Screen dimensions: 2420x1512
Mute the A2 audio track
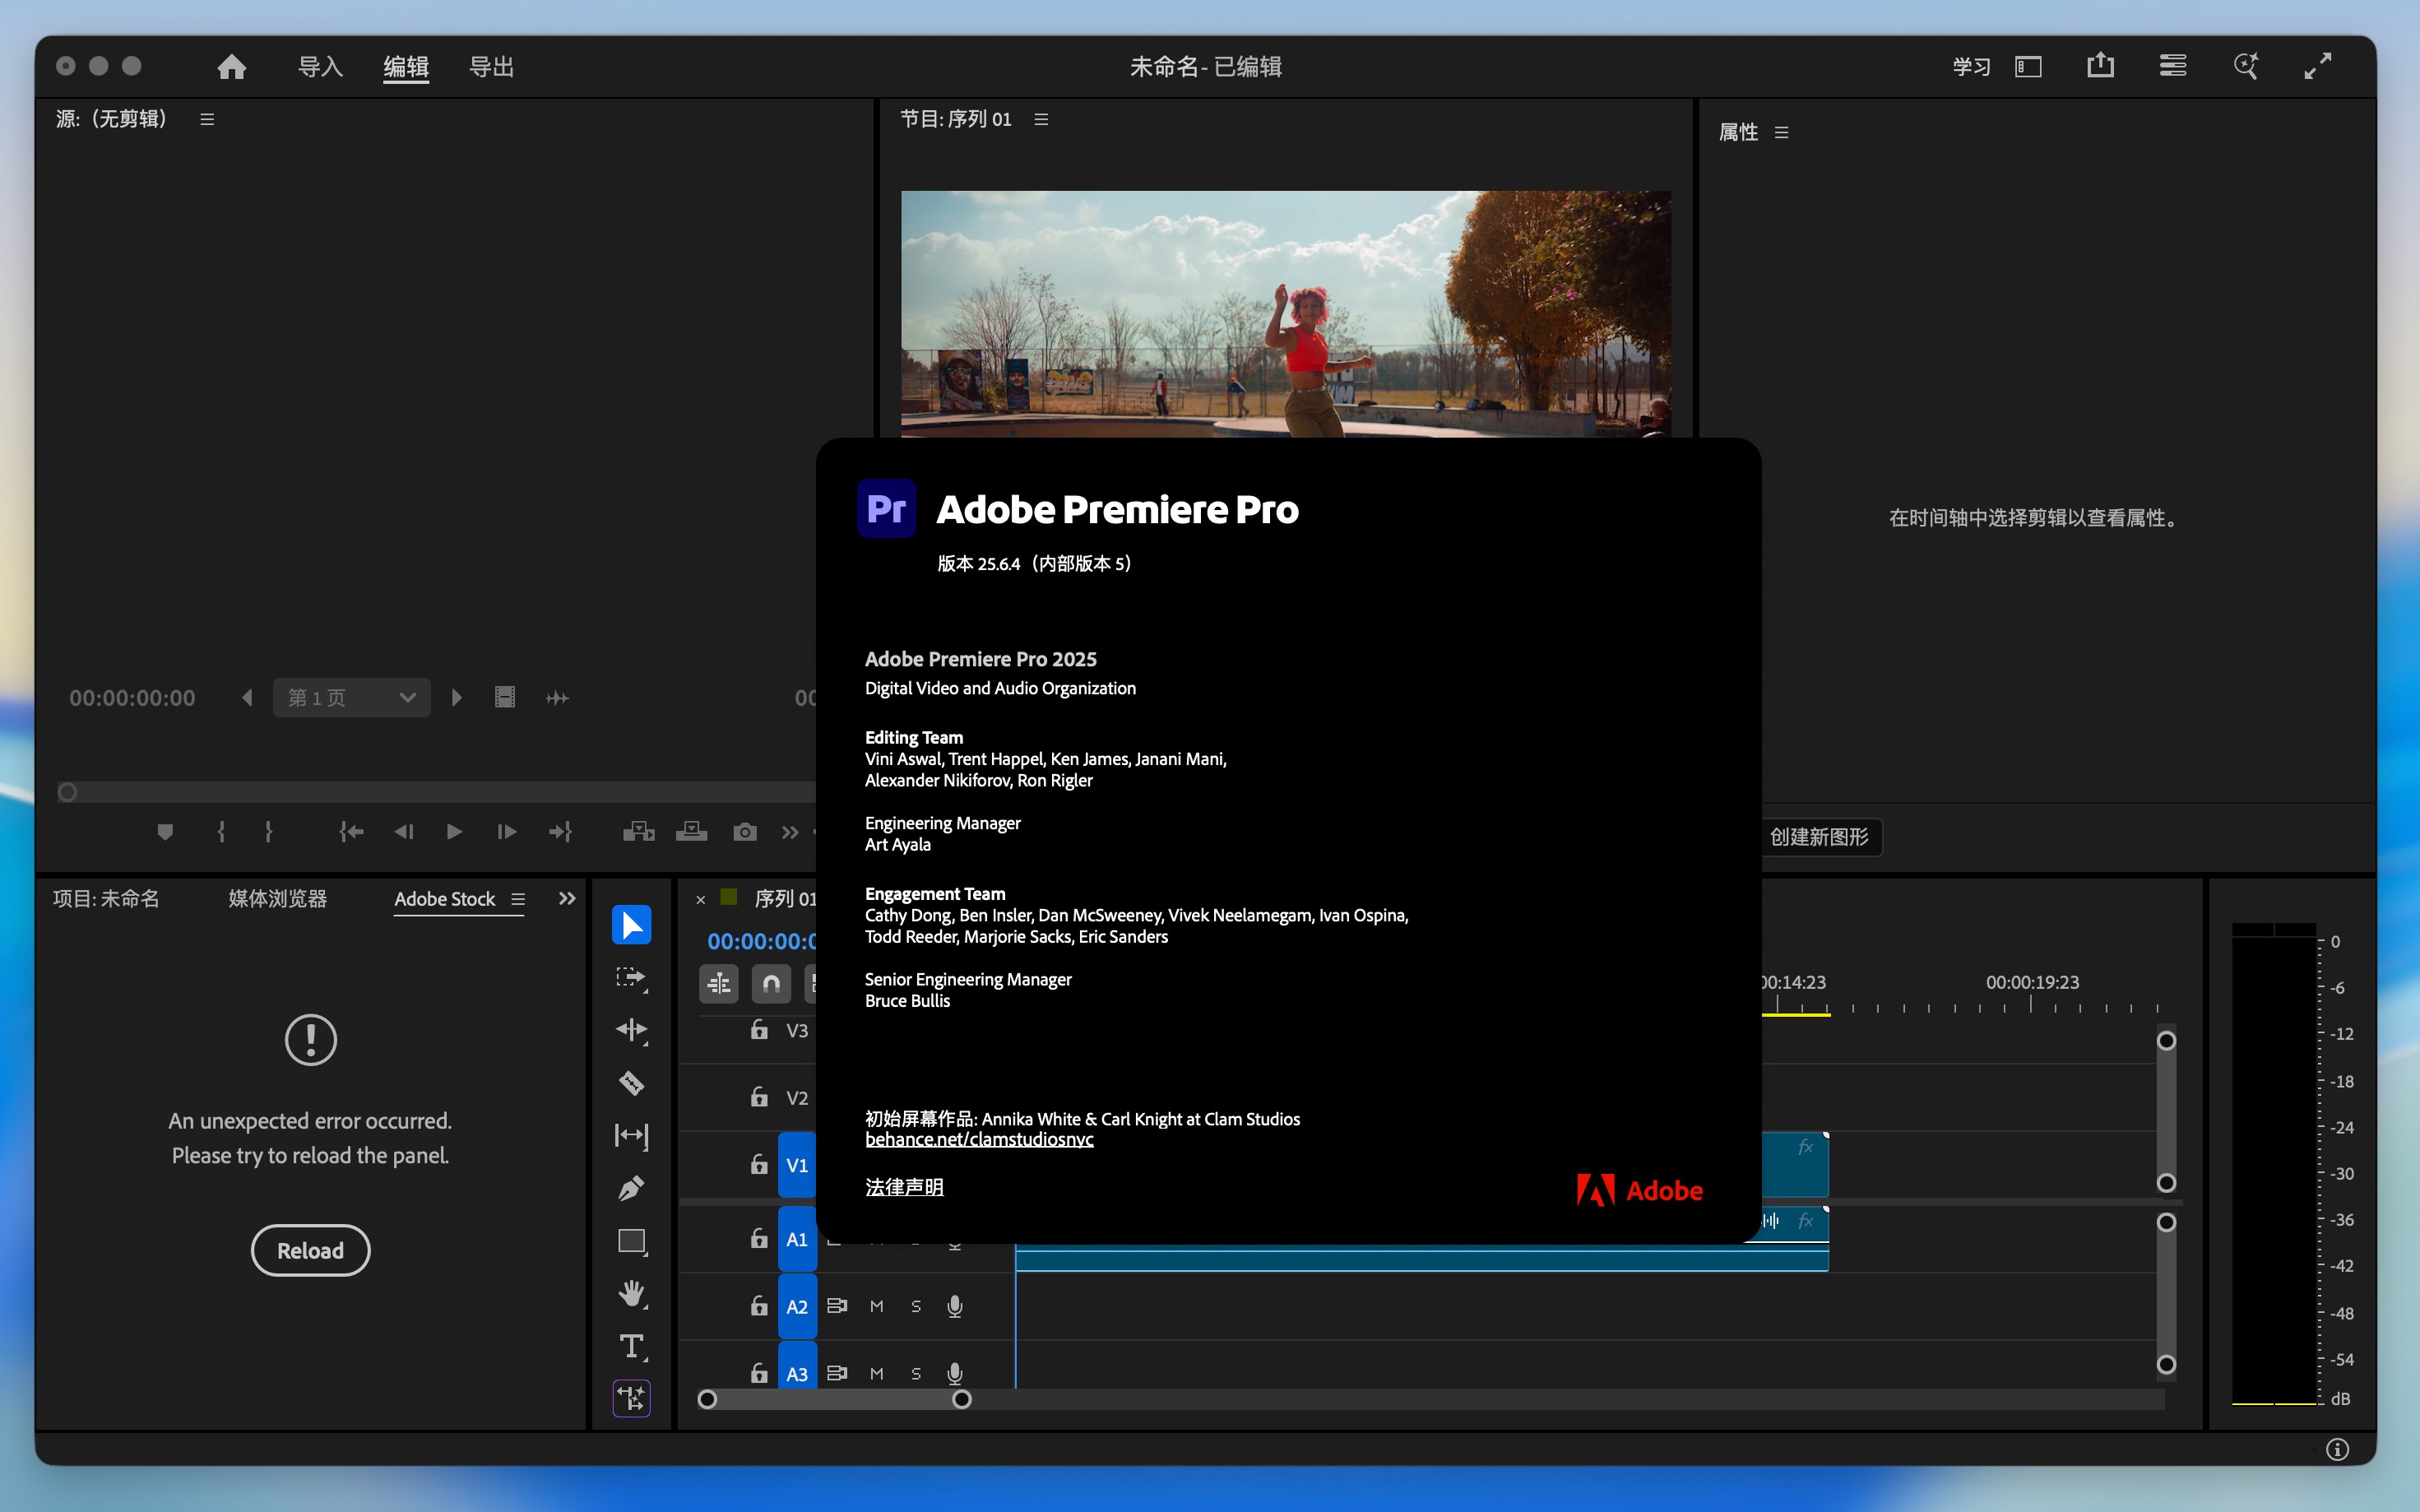coord(876,1306)
